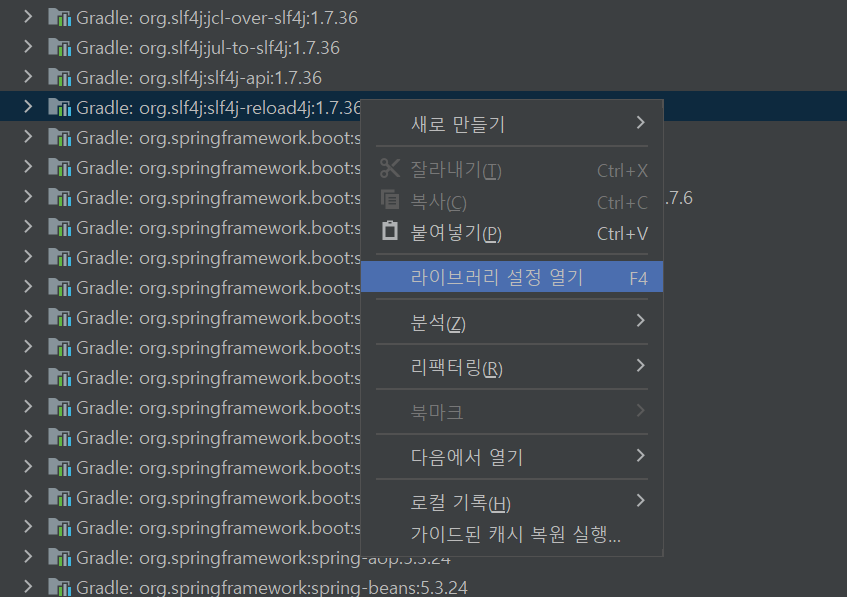Open the 리팩터링(R) submenu

[x=512, y=367]
